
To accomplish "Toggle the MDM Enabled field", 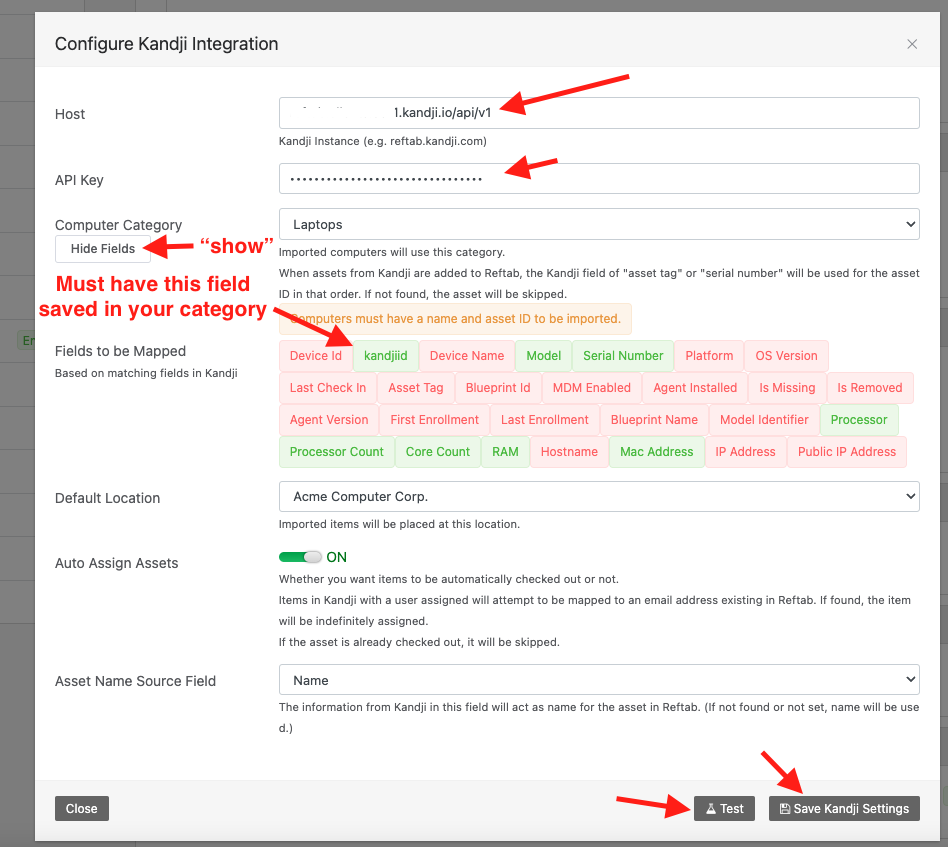I will 591,387.
